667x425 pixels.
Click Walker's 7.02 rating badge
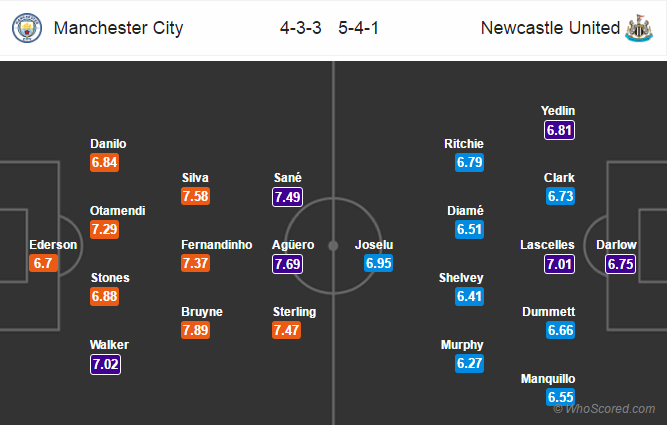pyautogui.click(x=105, y=364)
